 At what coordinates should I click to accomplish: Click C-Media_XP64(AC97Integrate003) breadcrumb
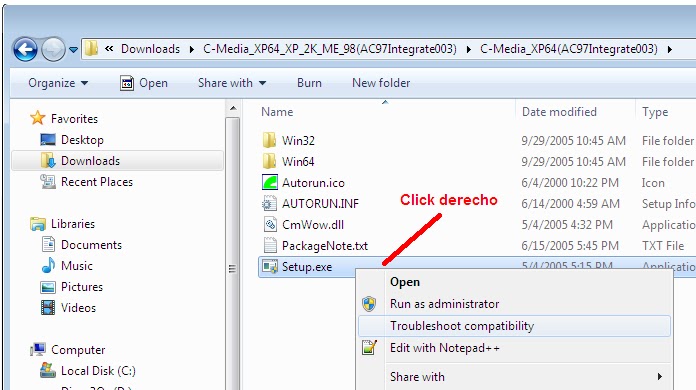tap(569, 49)
